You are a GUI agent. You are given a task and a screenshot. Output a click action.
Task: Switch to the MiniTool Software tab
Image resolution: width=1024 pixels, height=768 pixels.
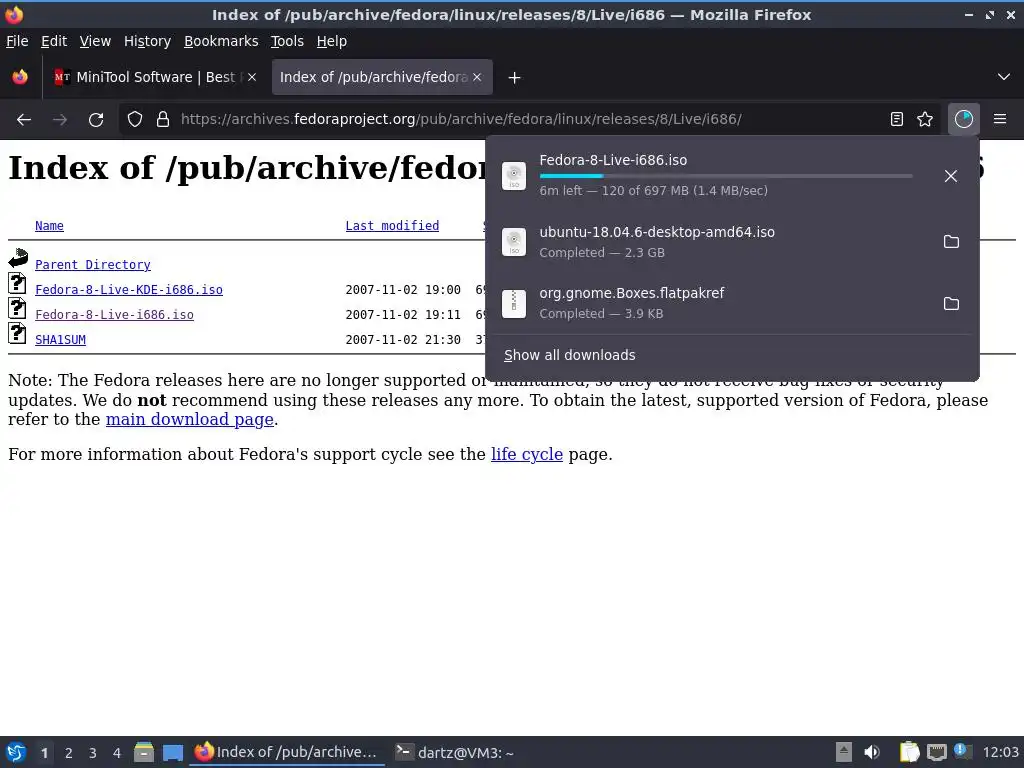coord(155,77)
